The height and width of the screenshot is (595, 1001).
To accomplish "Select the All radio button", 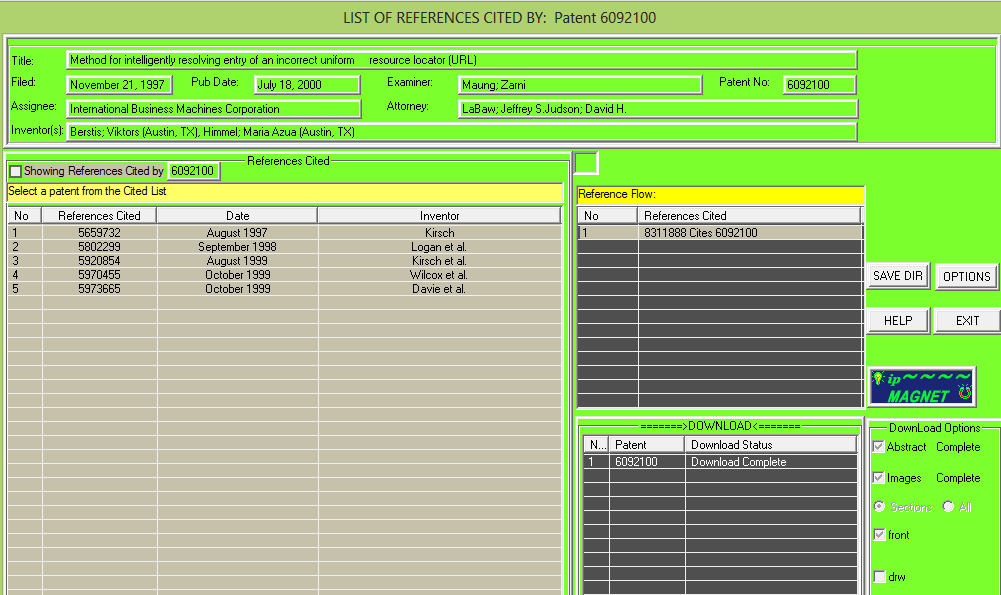I will tap(949, 506).
